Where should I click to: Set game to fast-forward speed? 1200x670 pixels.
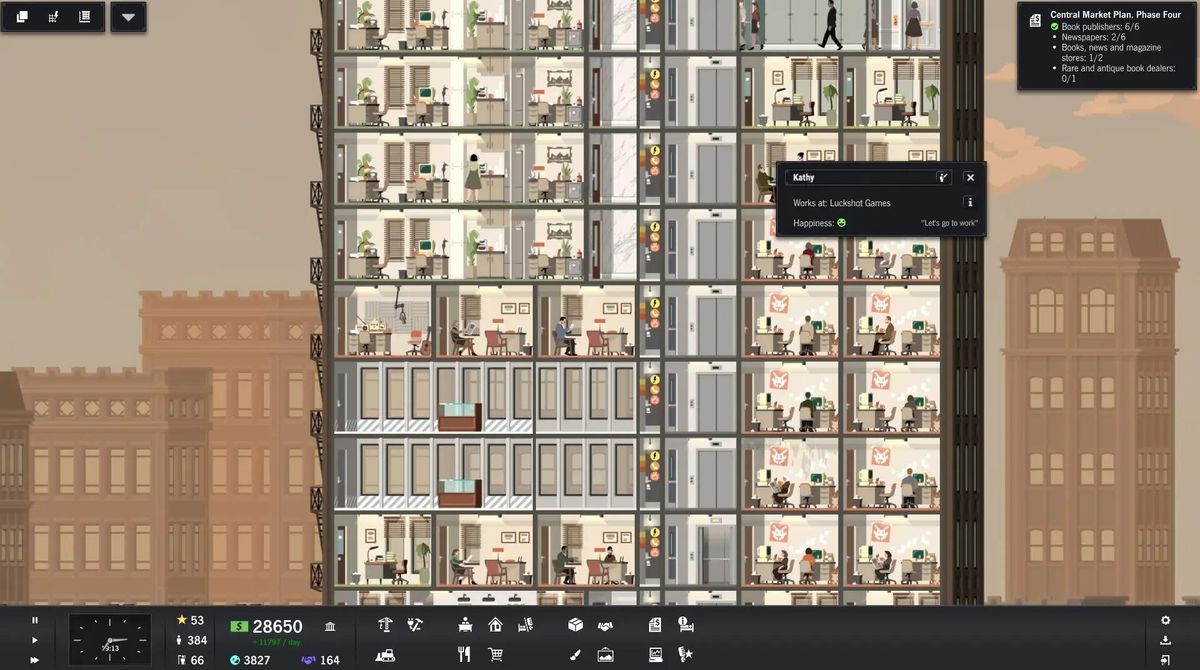34,660
